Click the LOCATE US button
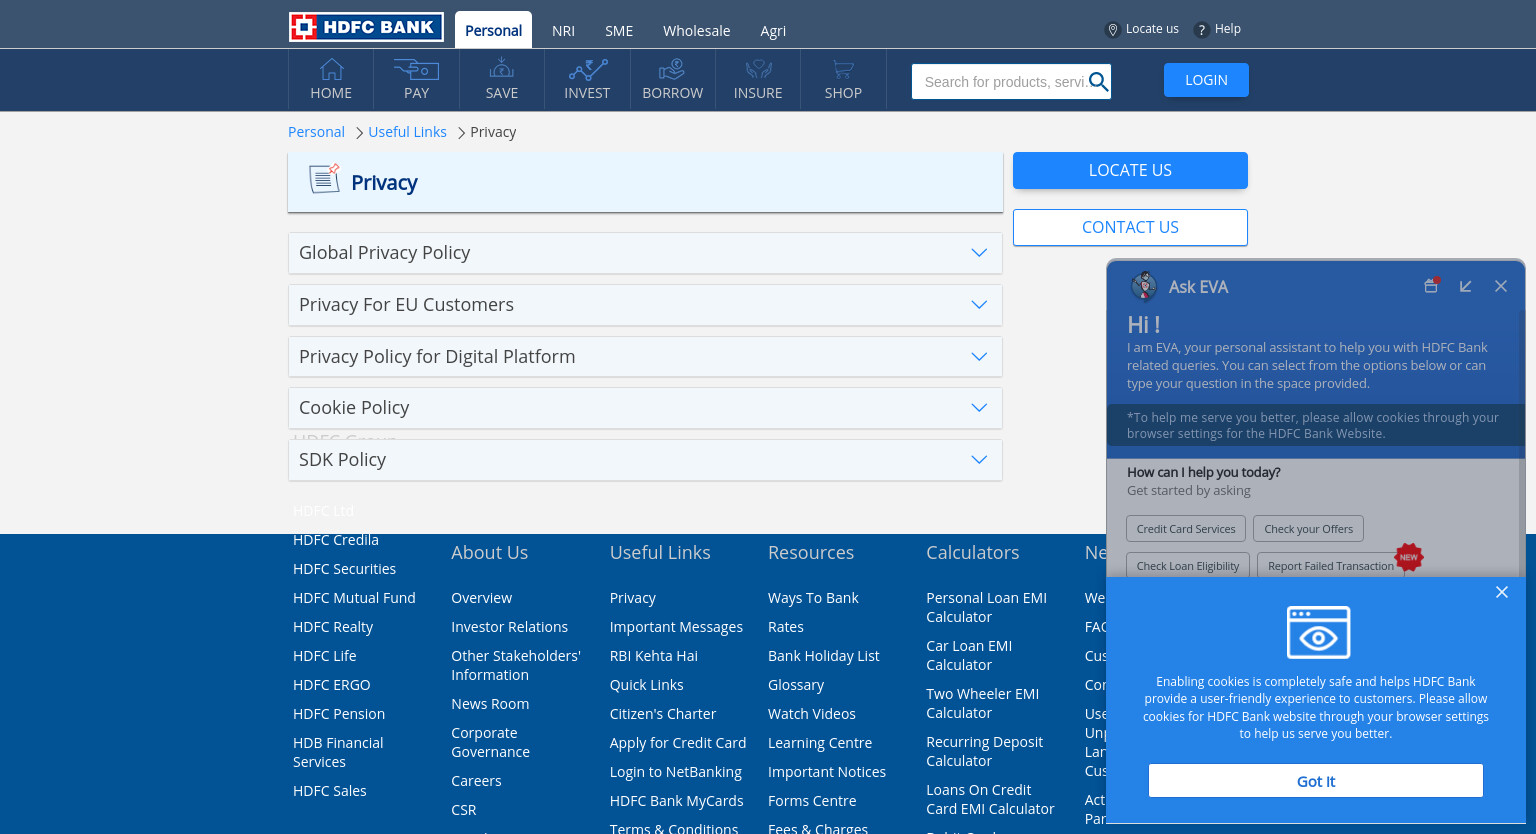This screenshot has height=834, width=1536. [x=1130, y=170]
